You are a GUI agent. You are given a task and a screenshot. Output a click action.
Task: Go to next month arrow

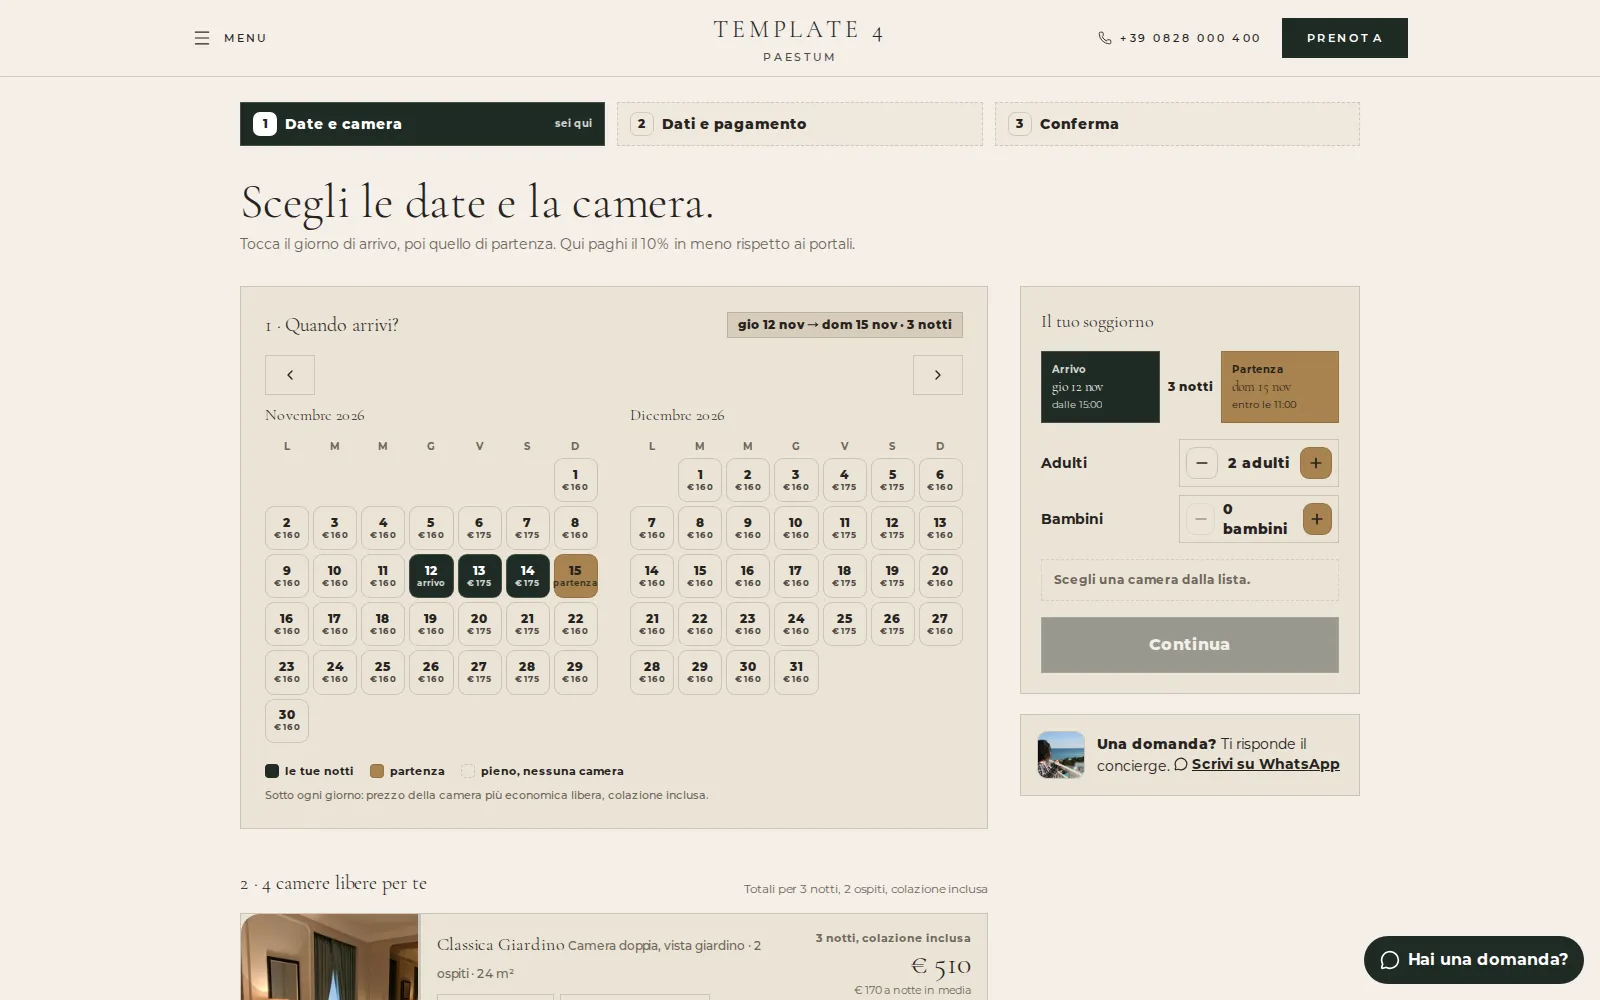tap(938, 375)
